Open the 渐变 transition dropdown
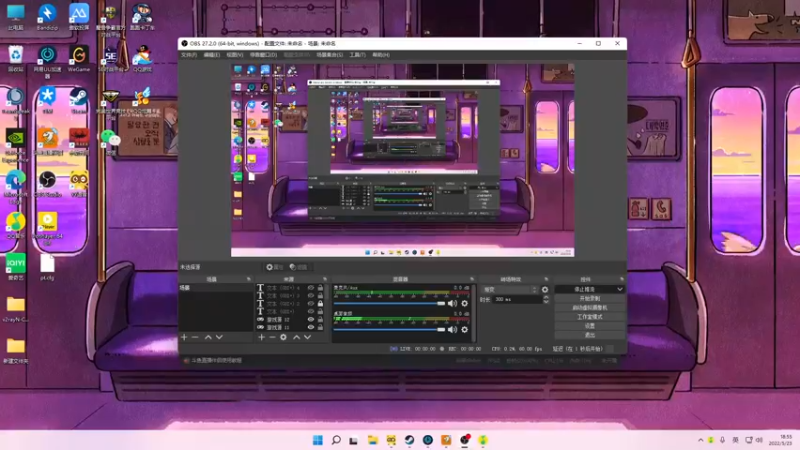Screen dimensions: 800x450 [510, 289]
